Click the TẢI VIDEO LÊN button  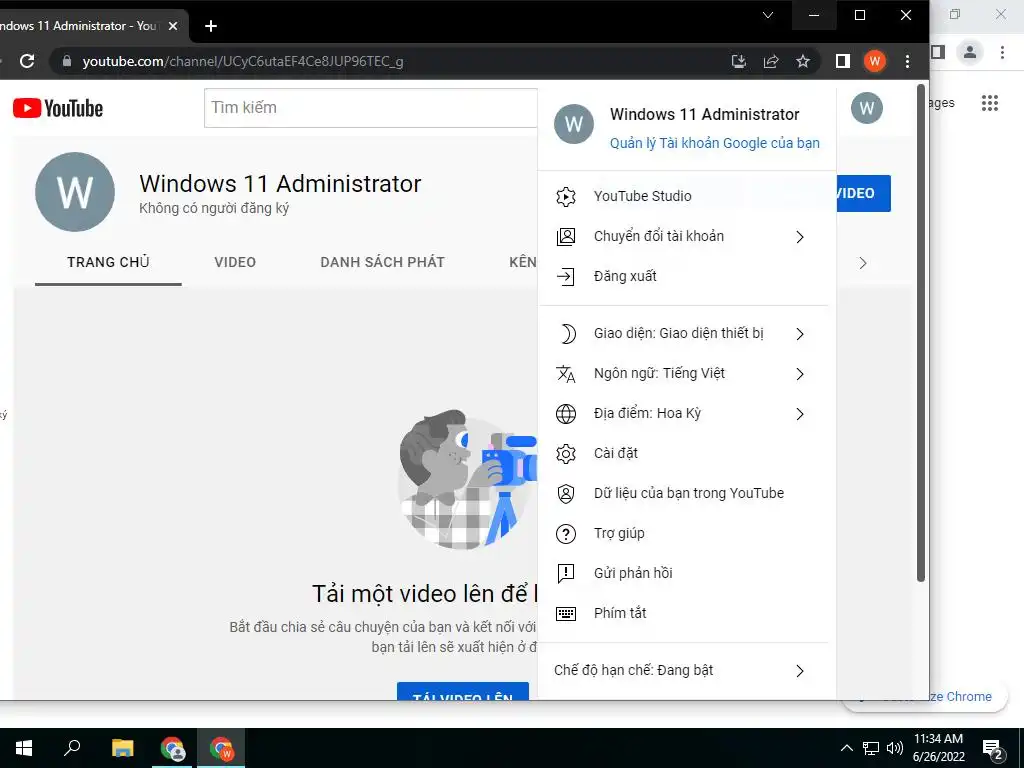point(463,692)
